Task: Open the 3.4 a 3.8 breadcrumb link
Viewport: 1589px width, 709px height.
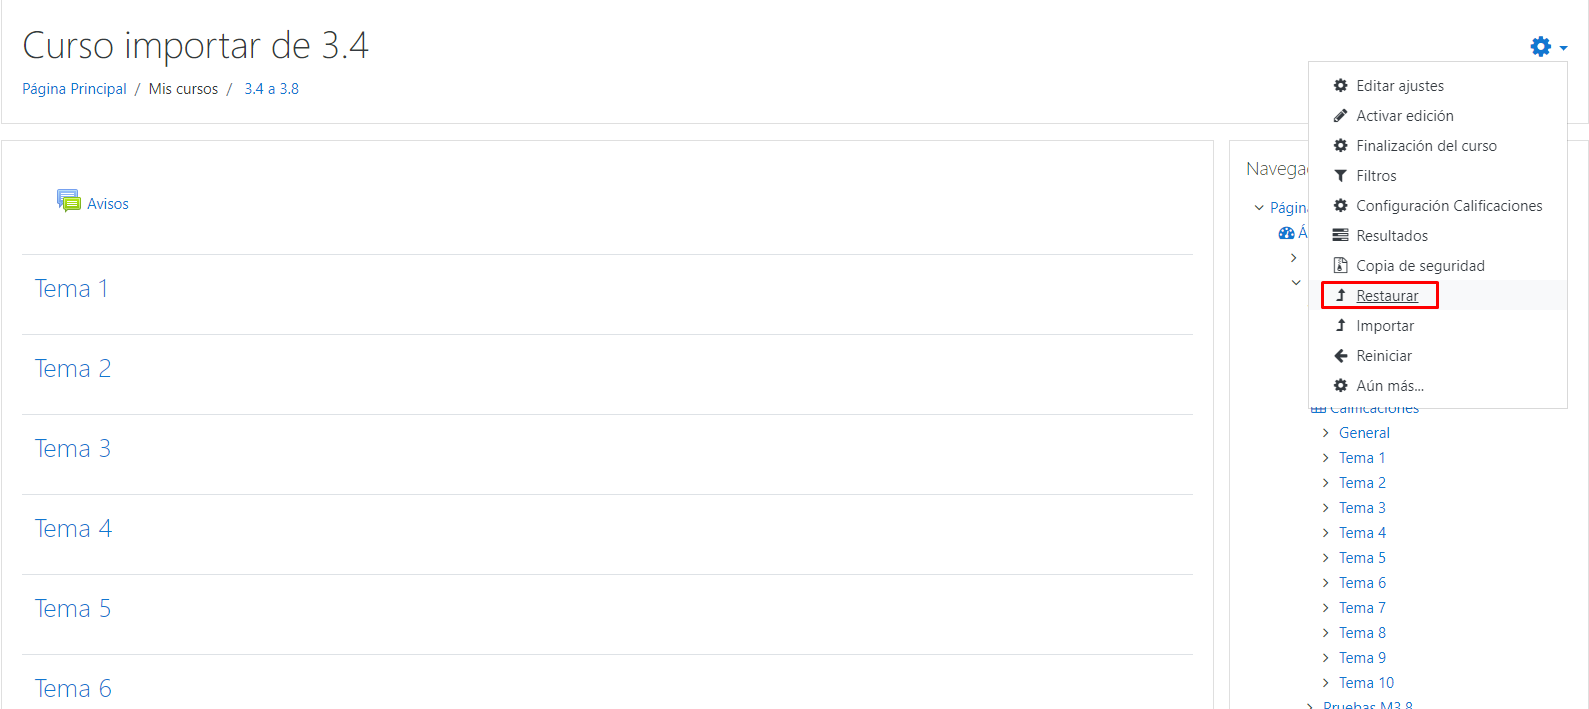Action: point(272,89)
